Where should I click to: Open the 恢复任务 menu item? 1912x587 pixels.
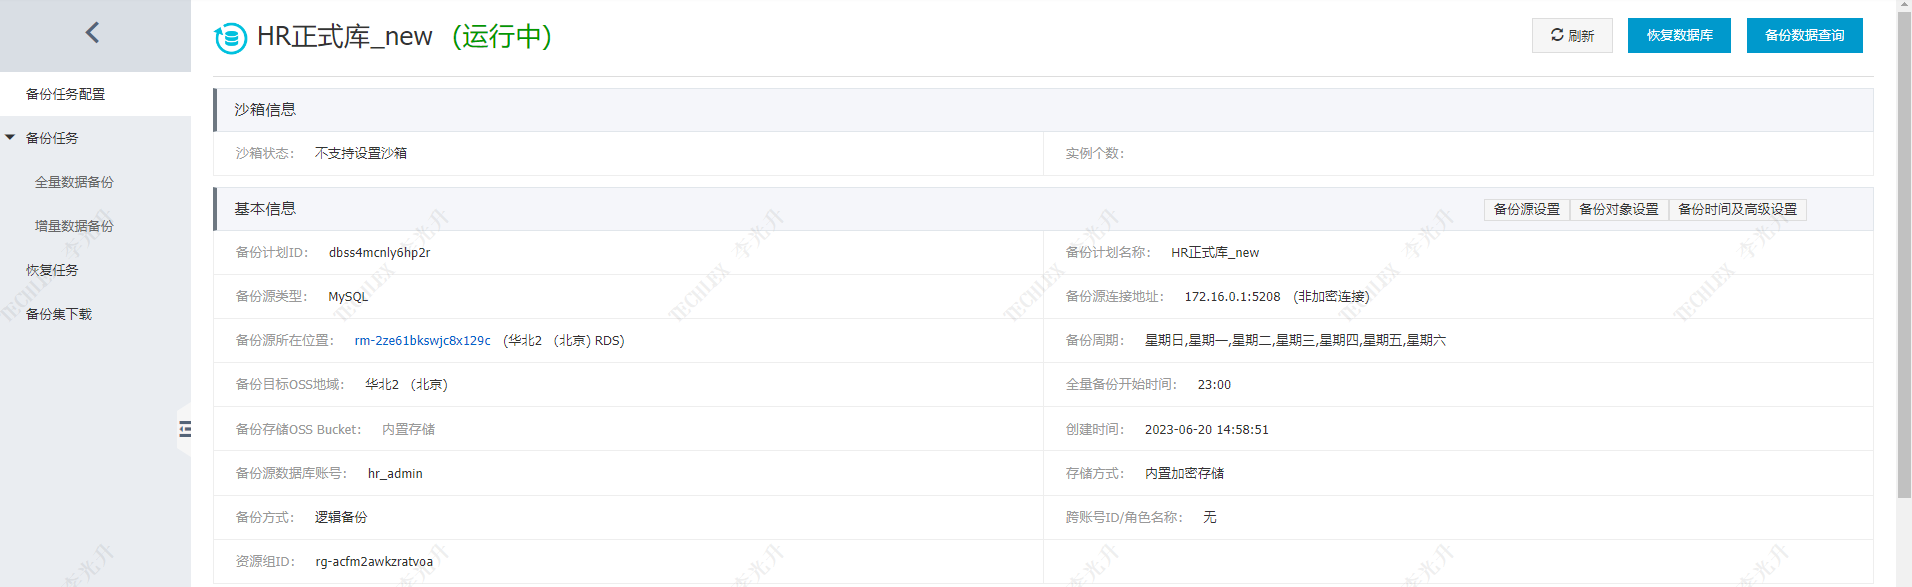(52, 270)
